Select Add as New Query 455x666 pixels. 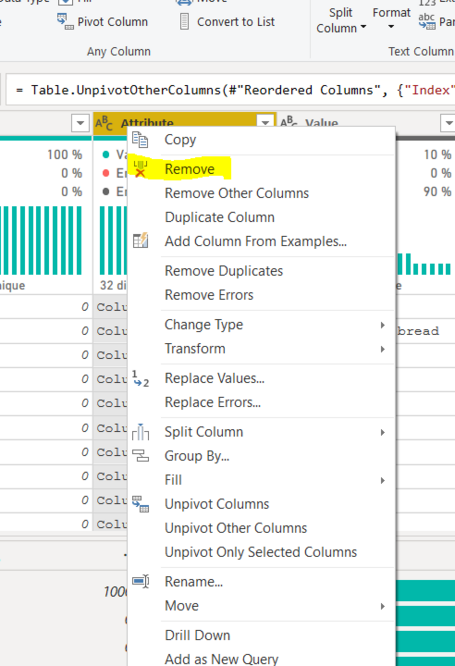[x=221, y=659]
